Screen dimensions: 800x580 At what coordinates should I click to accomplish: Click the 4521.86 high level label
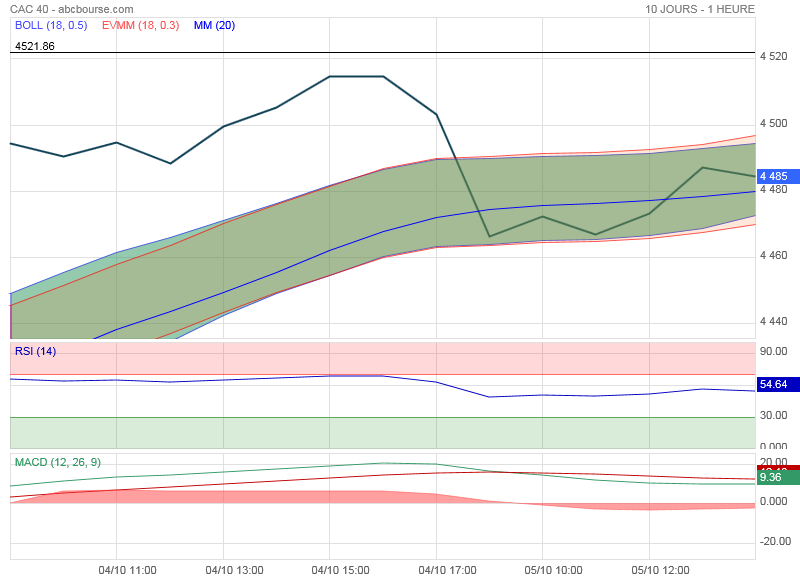tap(35, 46)
